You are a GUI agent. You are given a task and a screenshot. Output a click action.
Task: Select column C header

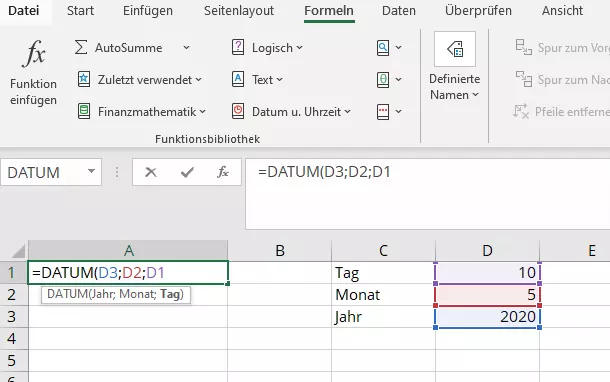click(x=383, y=251)
